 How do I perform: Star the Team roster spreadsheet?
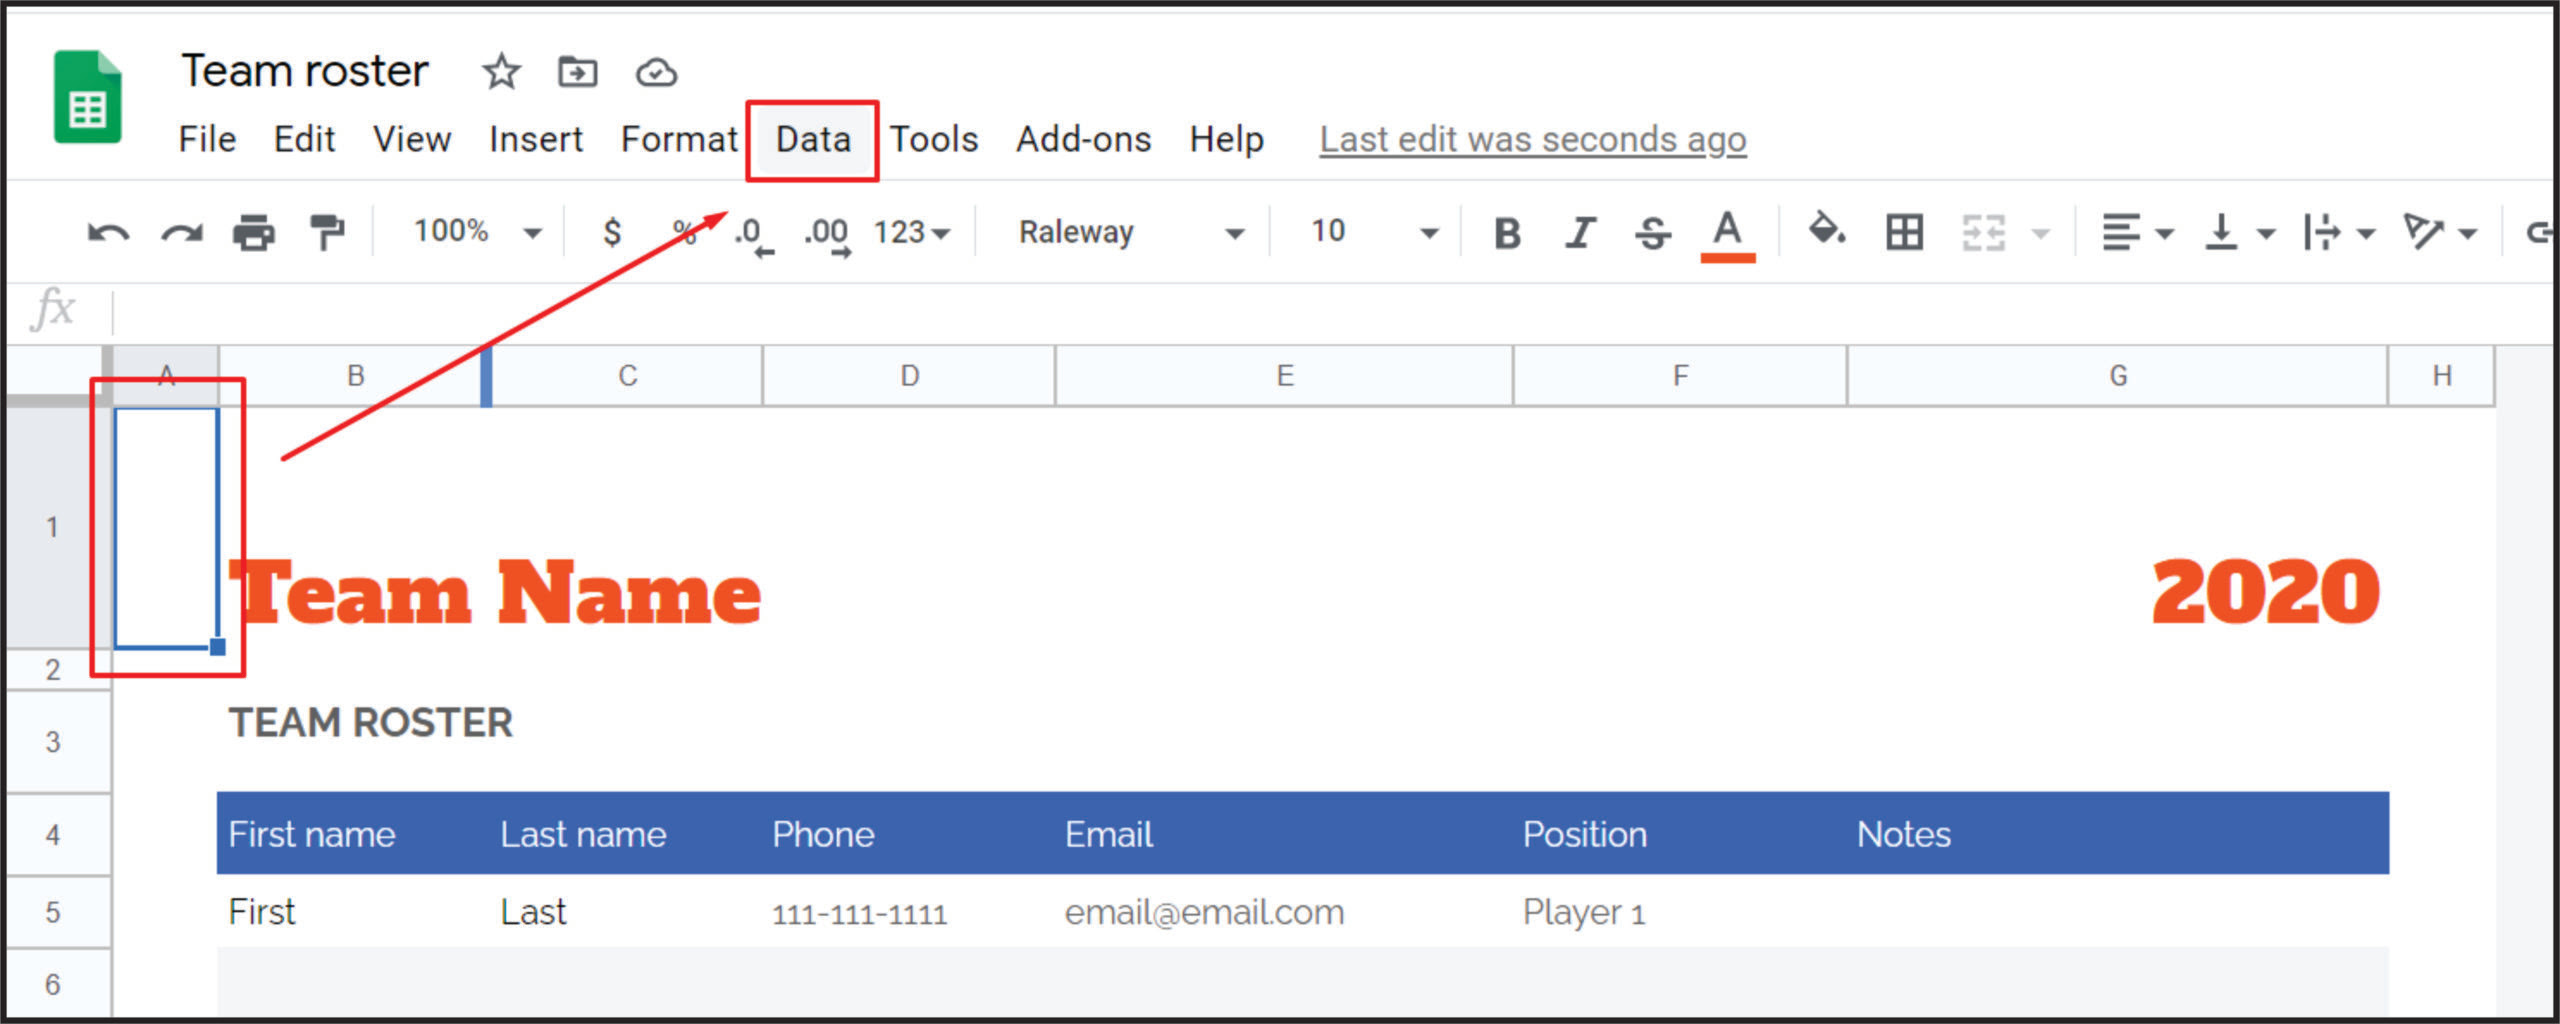[x=499, y=72]
